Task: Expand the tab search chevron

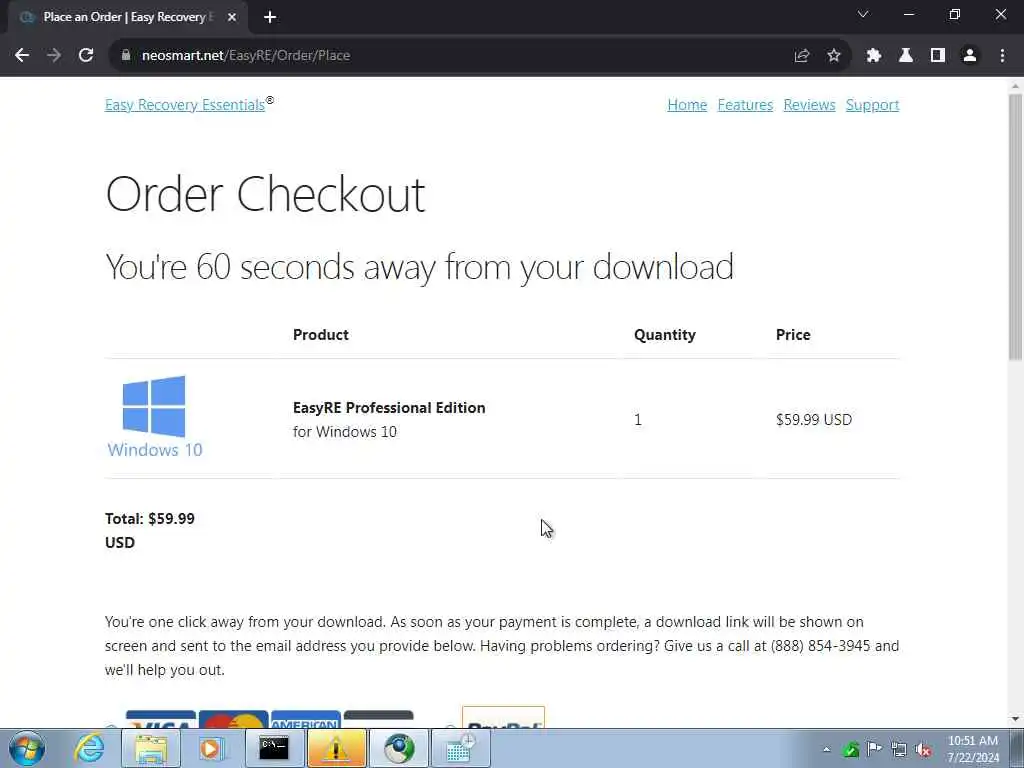Action: 863,14
